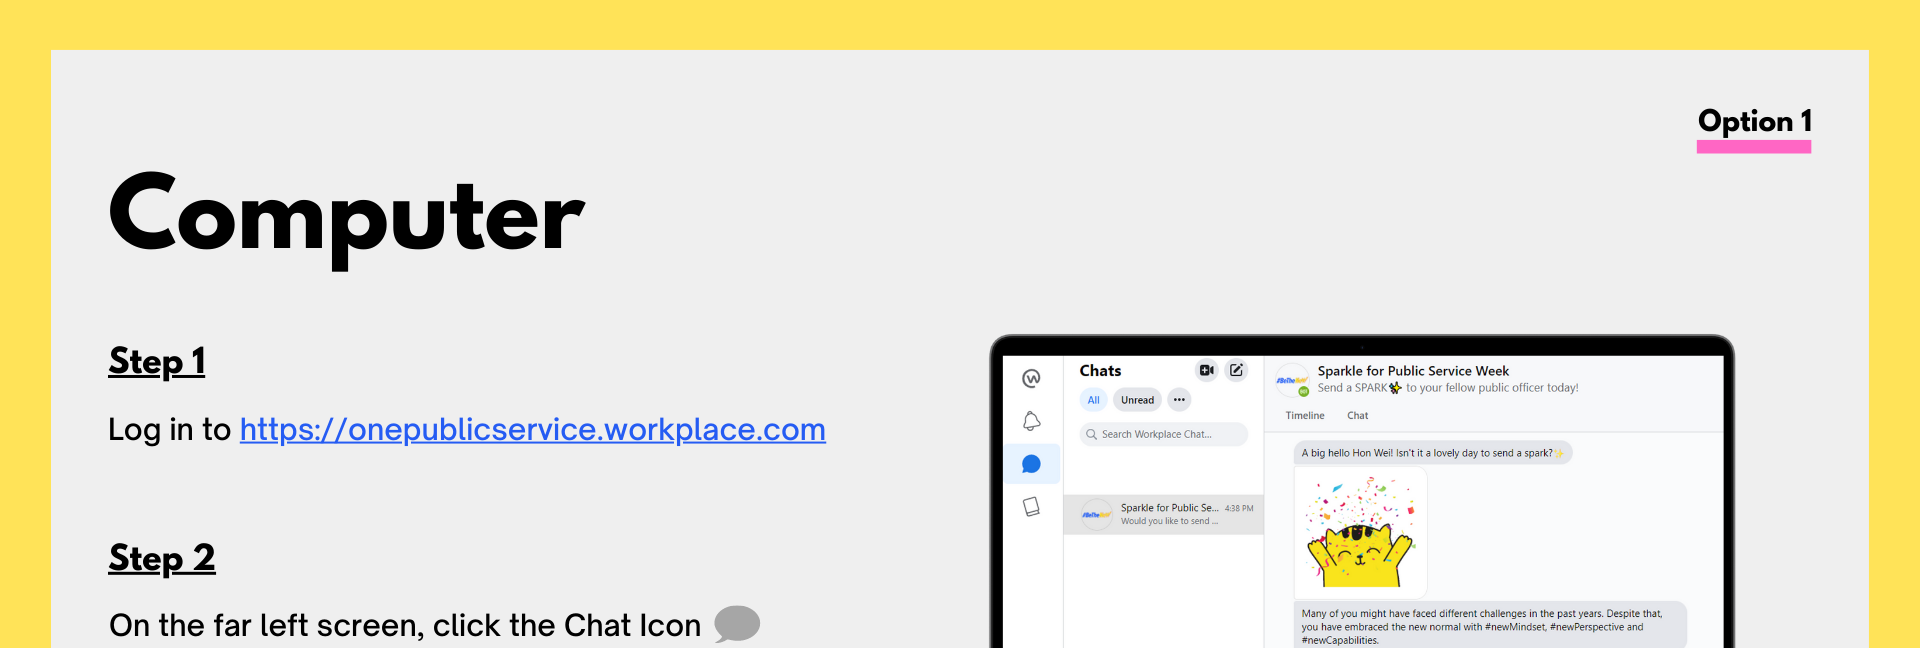Click the celebrating yellow cat sticker image
The height and width of the screenshot is (648, 1920).
[x=1360, y=533]
